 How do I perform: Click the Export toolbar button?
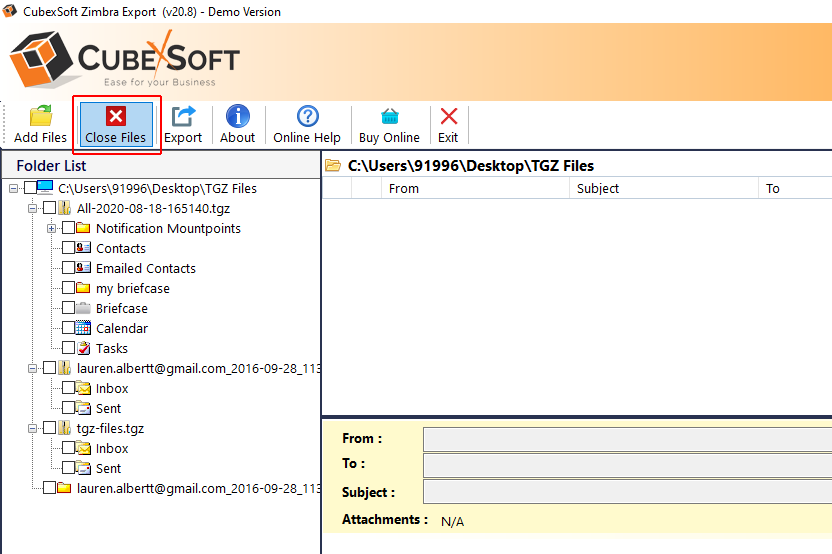[183, 125]
